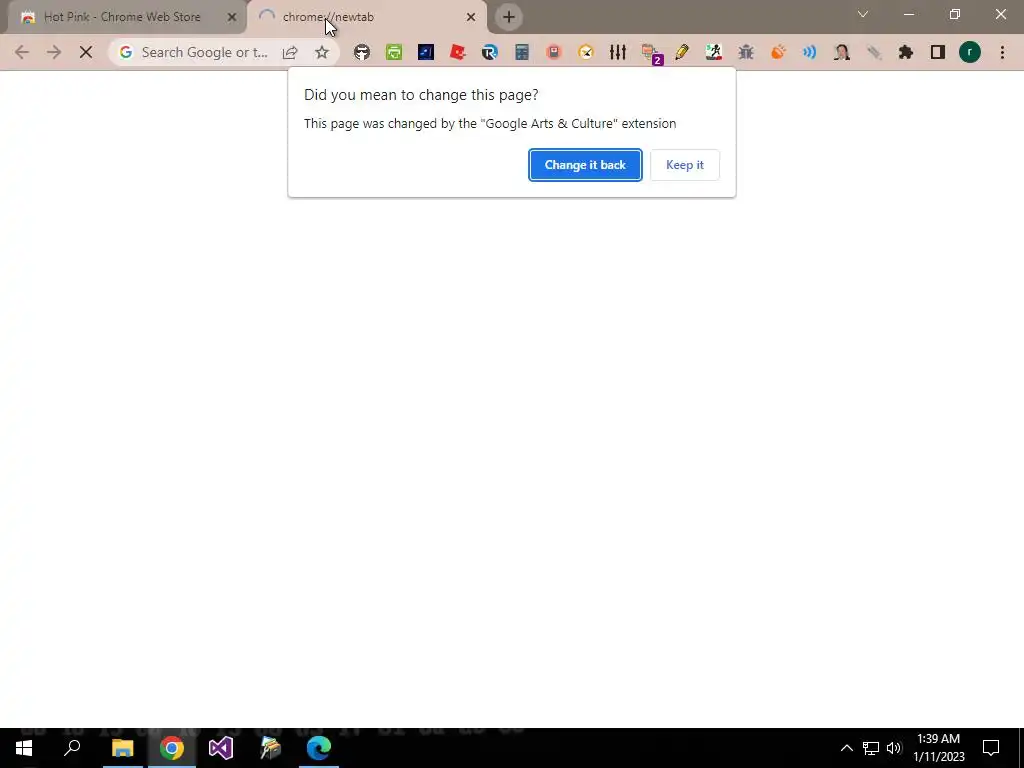Open the green r profile avatar

click(970, 52)
